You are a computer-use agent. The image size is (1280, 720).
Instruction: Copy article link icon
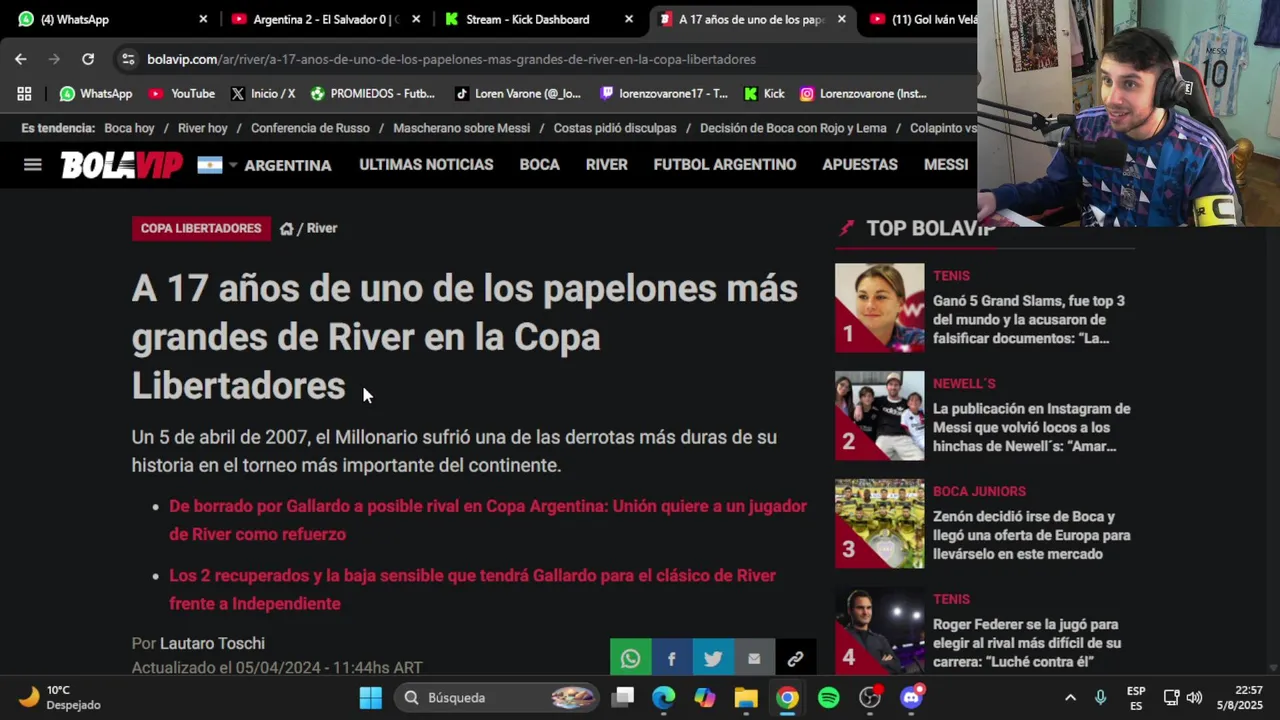tap(795, 658)
